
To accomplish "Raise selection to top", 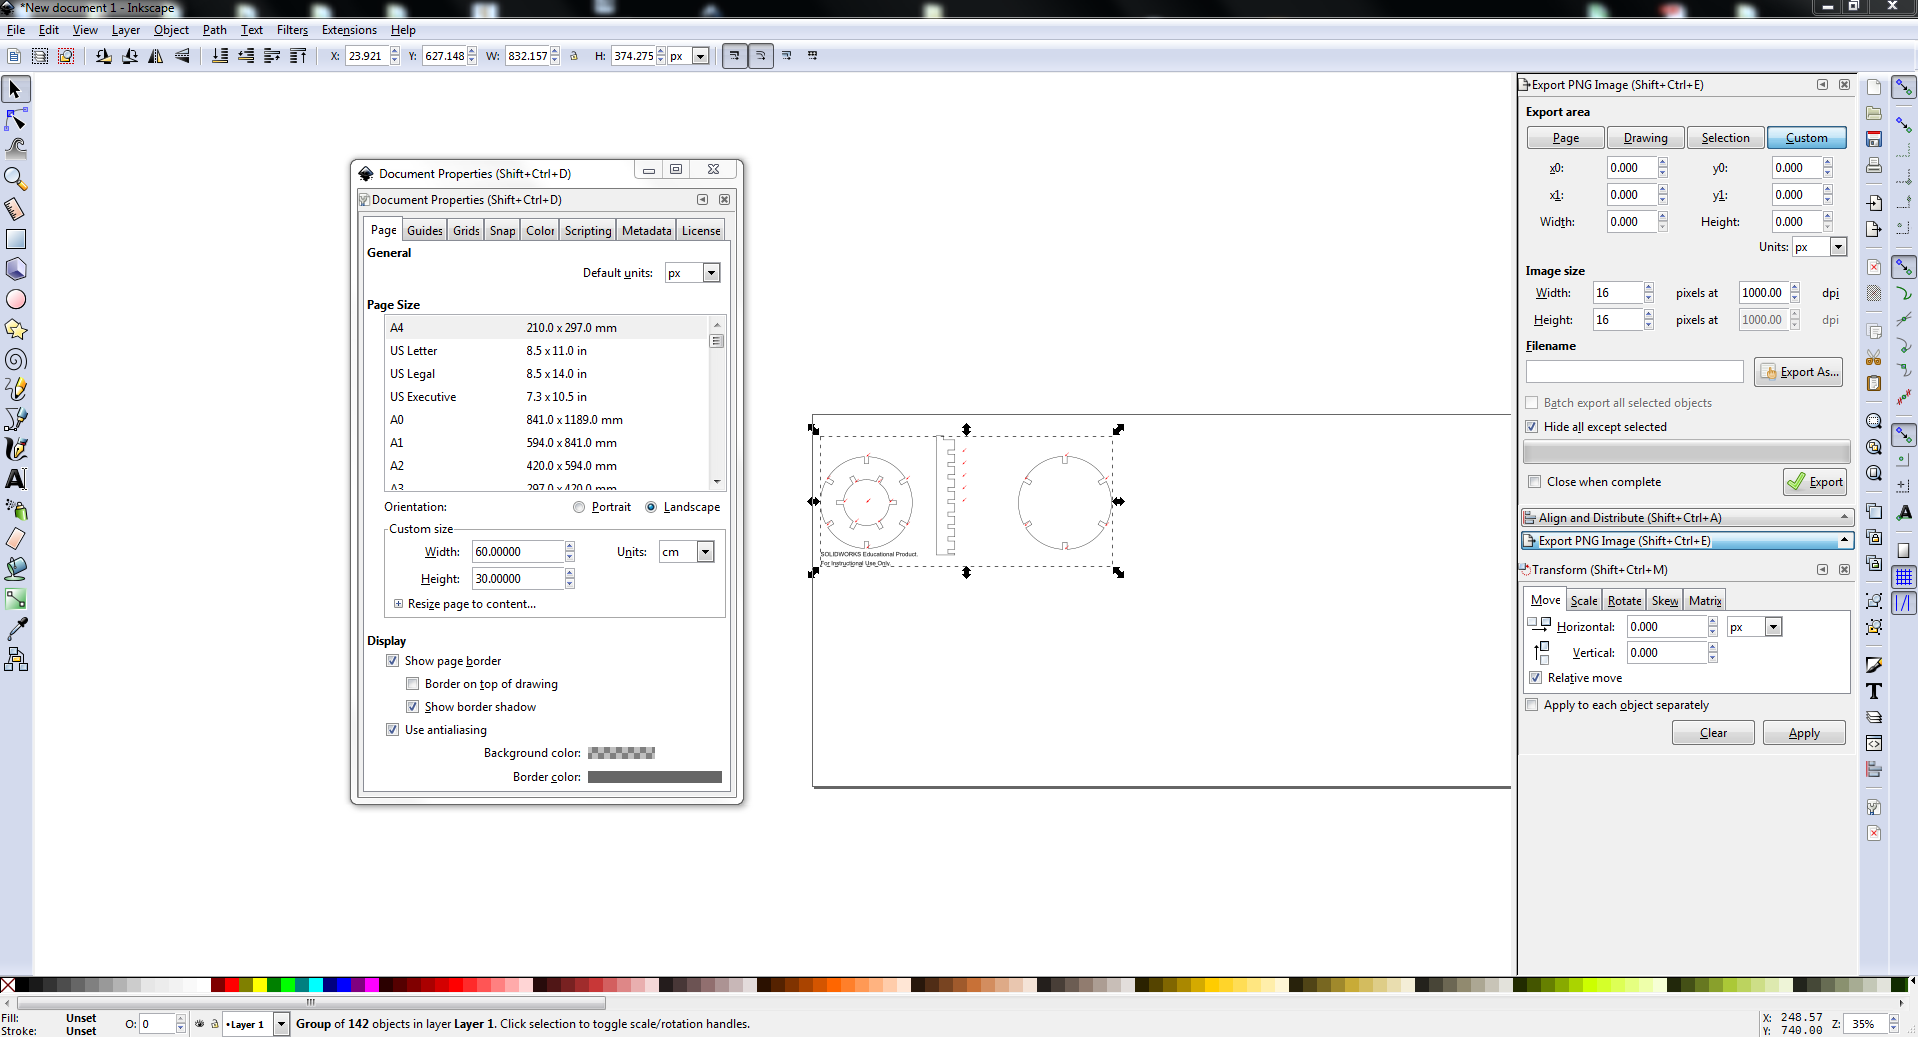I will click(298, 56).
